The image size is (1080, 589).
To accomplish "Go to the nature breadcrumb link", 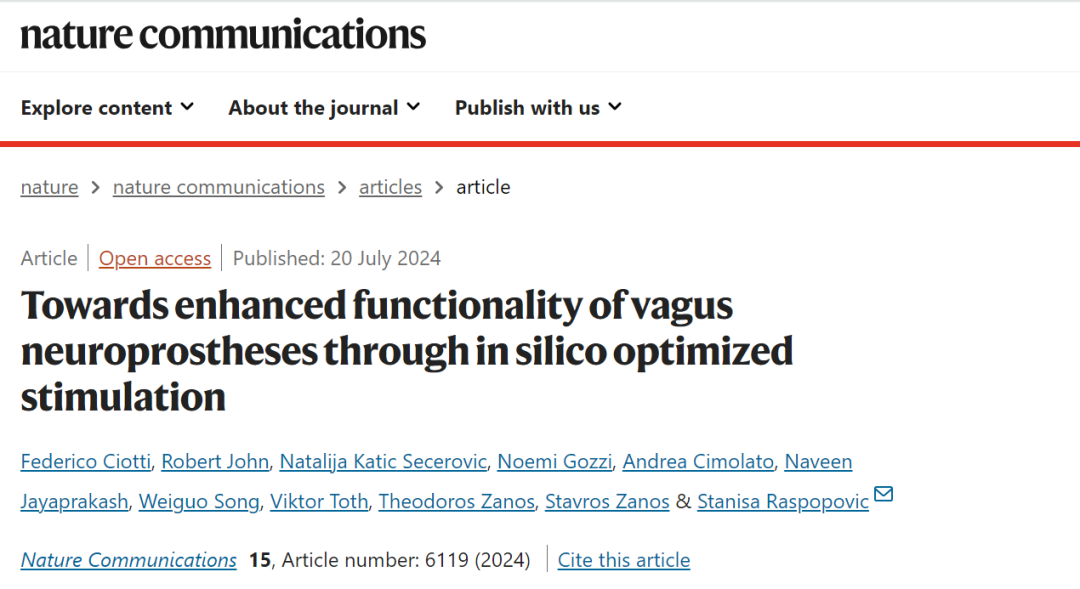I will (50, 187).
